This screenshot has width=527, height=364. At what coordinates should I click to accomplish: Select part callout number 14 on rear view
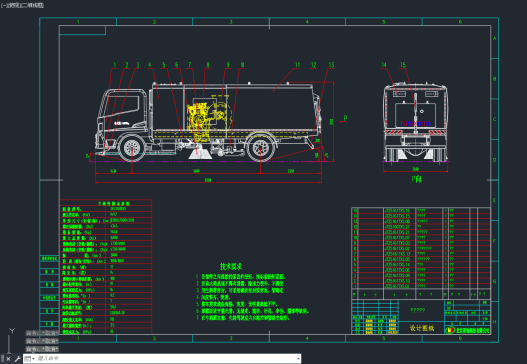[384, 65]
